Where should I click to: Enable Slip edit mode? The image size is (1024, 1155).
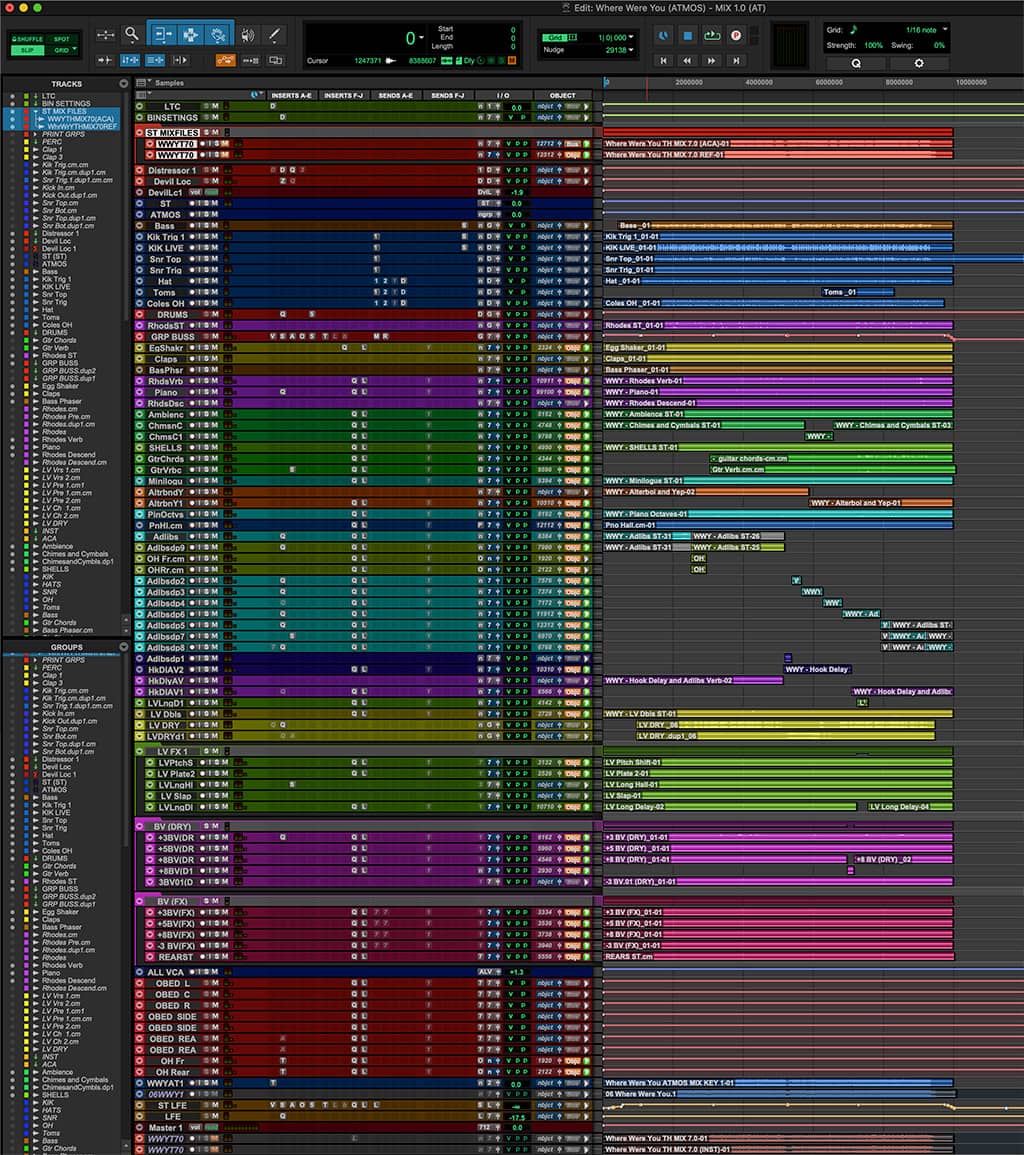pyautogui.click(x=27, y=50)
